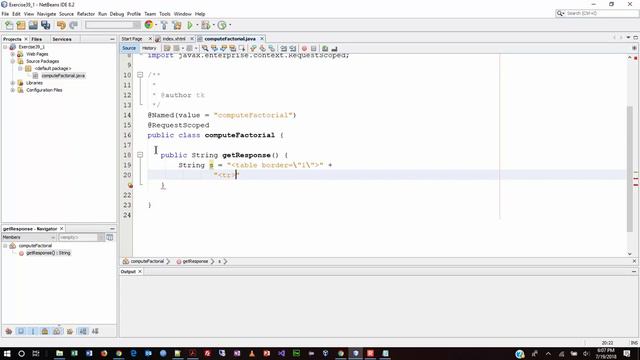The height and width of the screenshot is (360, 640).
Task: Click the Chrome browser selector icon
Action: [149, 25]
